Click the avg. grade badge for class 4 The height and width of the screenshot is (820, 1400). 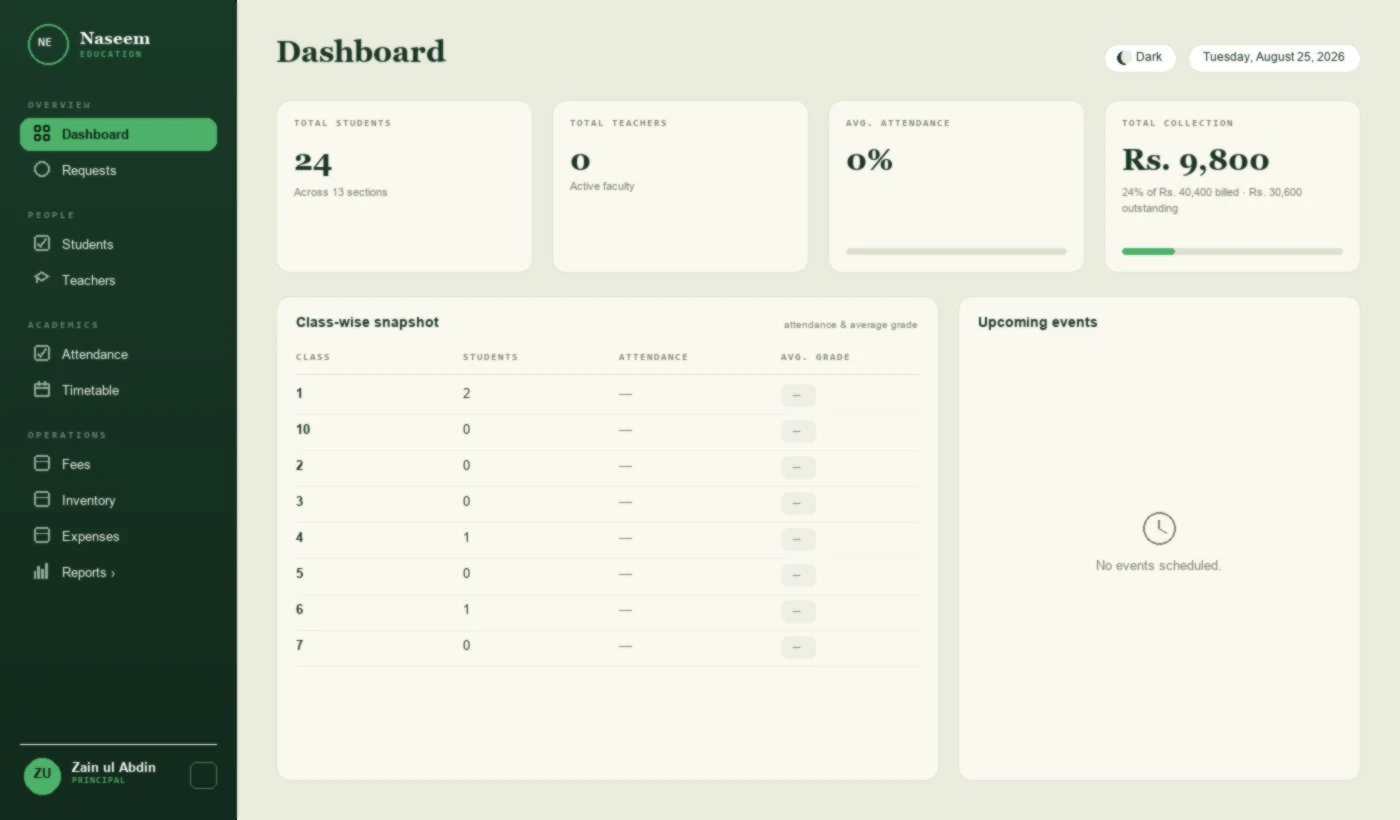pyautogui.click(x=798, y=540)
